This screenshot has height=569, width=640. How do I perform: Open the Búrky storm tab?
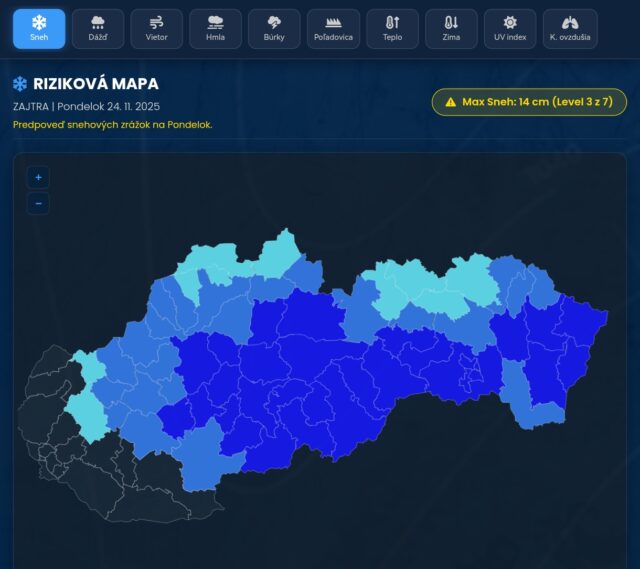point(274,29)
